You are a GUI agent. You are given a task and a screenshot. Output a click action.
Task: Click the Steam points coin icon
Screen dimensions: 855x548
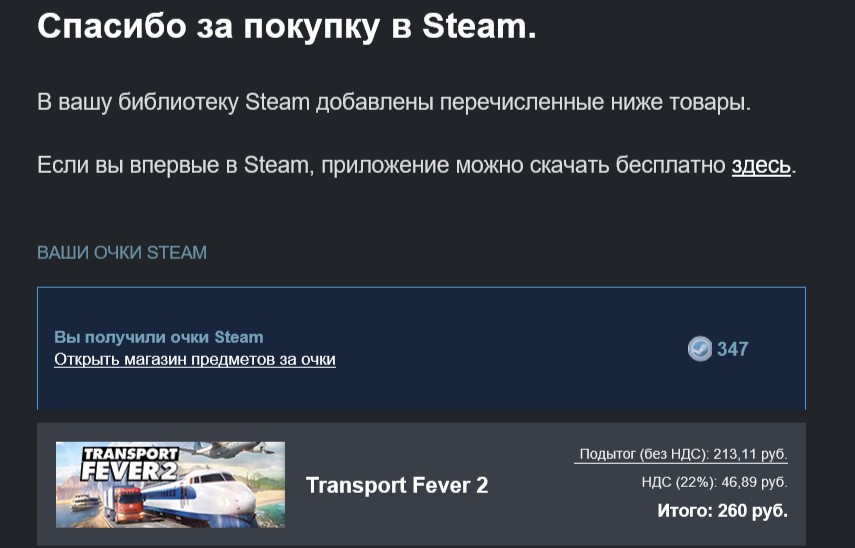click(700, 349)
